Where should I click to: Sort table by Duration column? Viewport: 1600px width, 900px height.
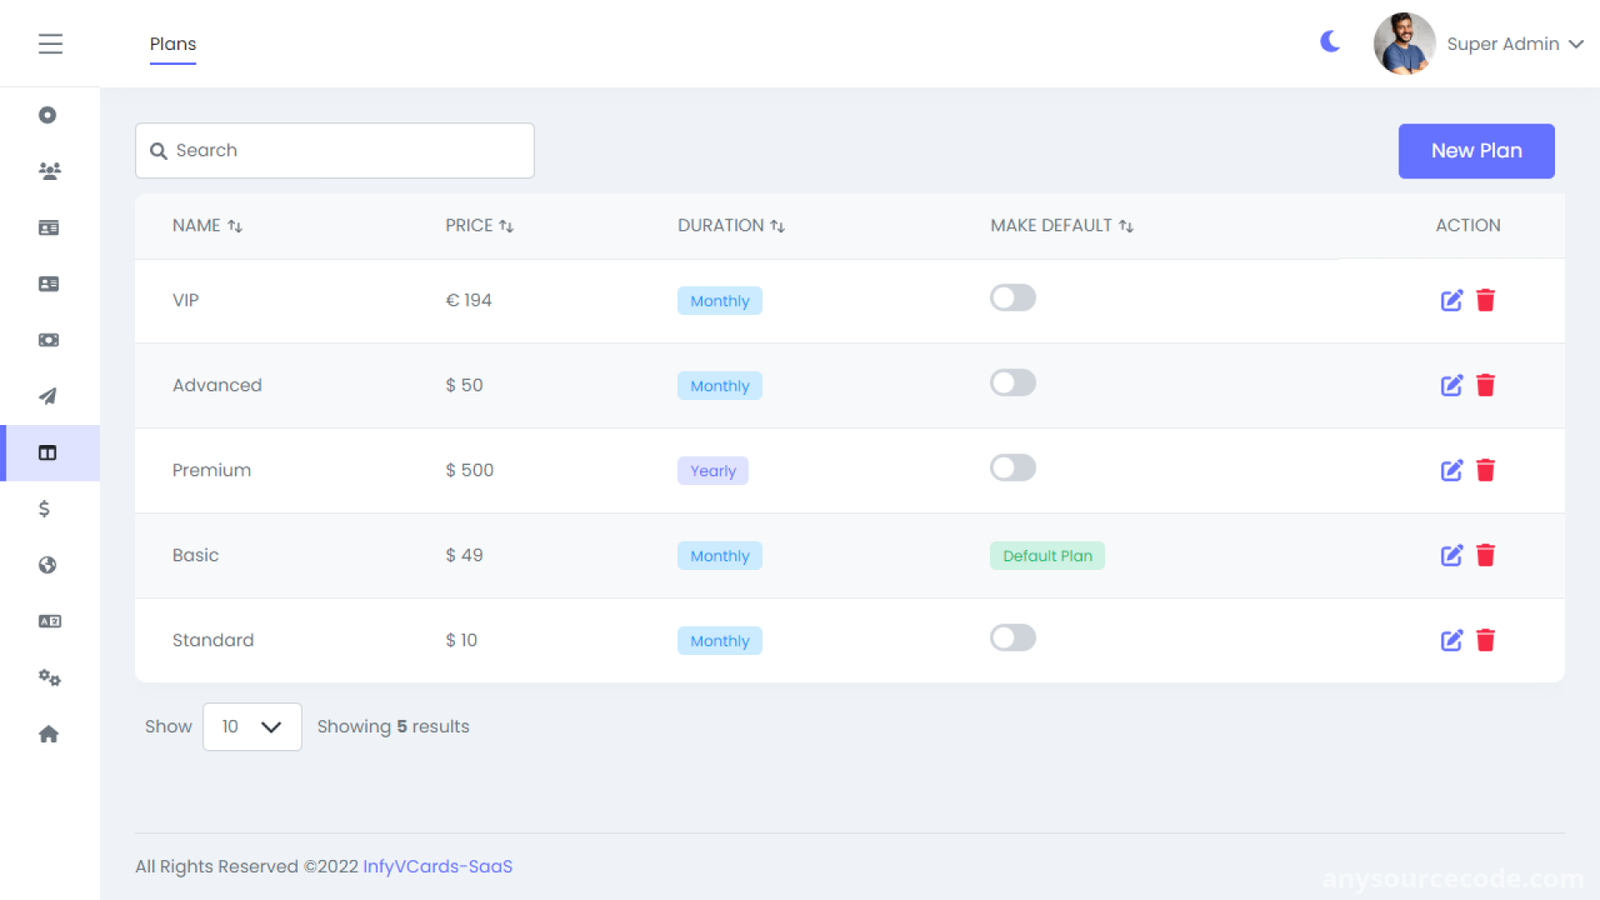coord(731,226)
